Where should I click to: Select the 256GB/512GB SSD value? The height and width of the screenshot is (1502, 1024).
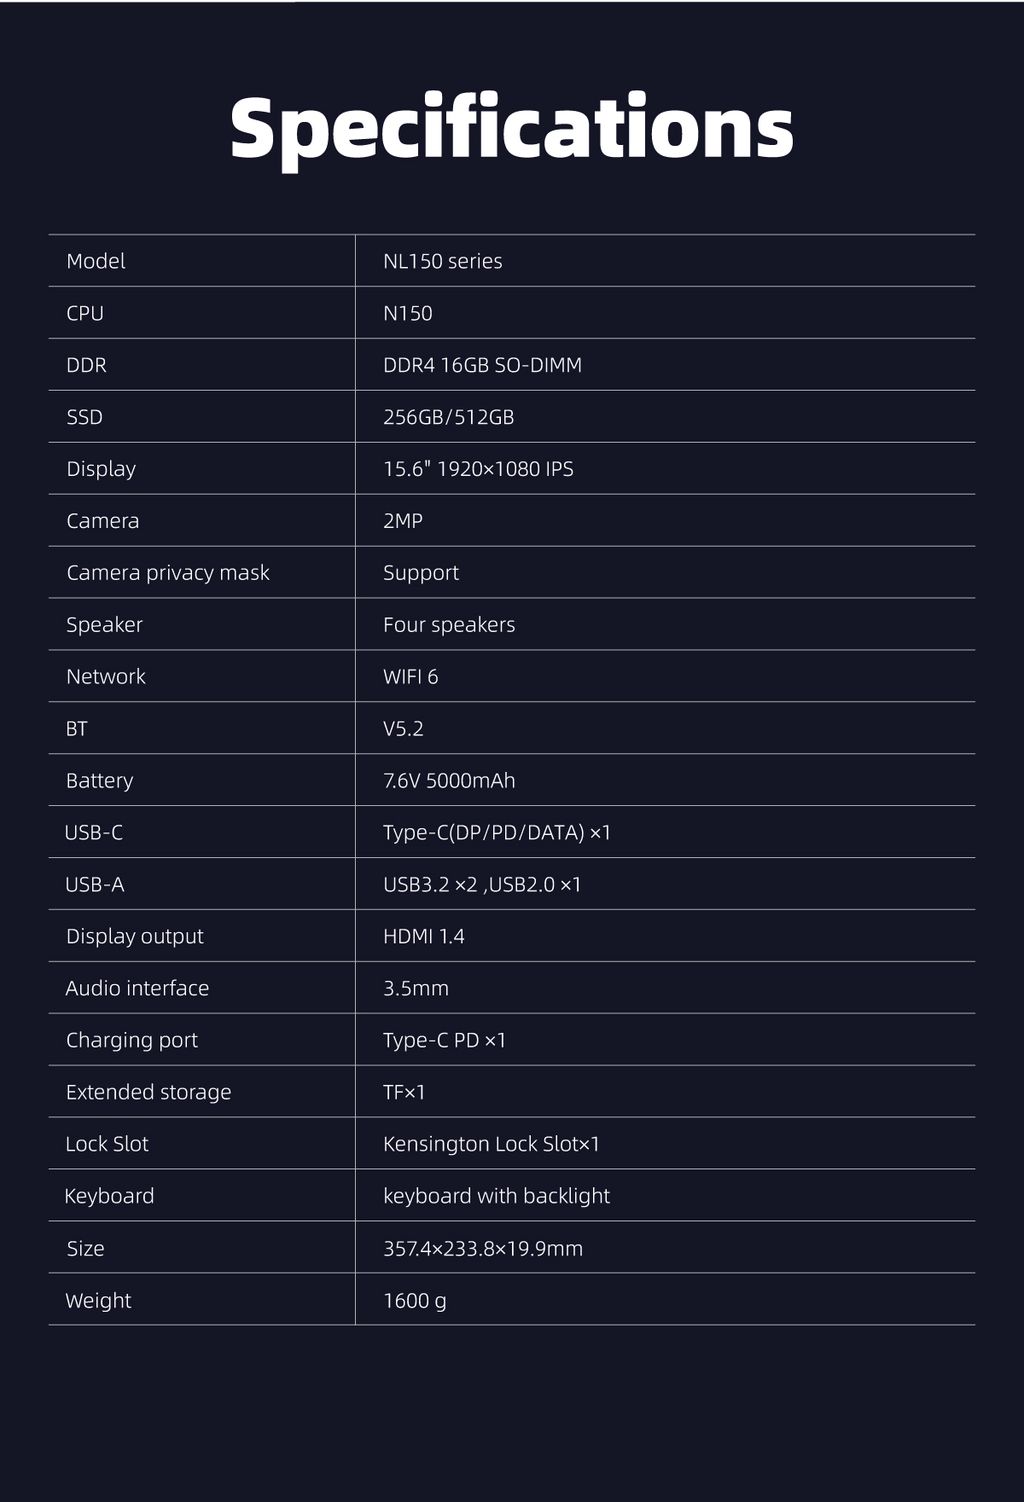click(448, 417)
